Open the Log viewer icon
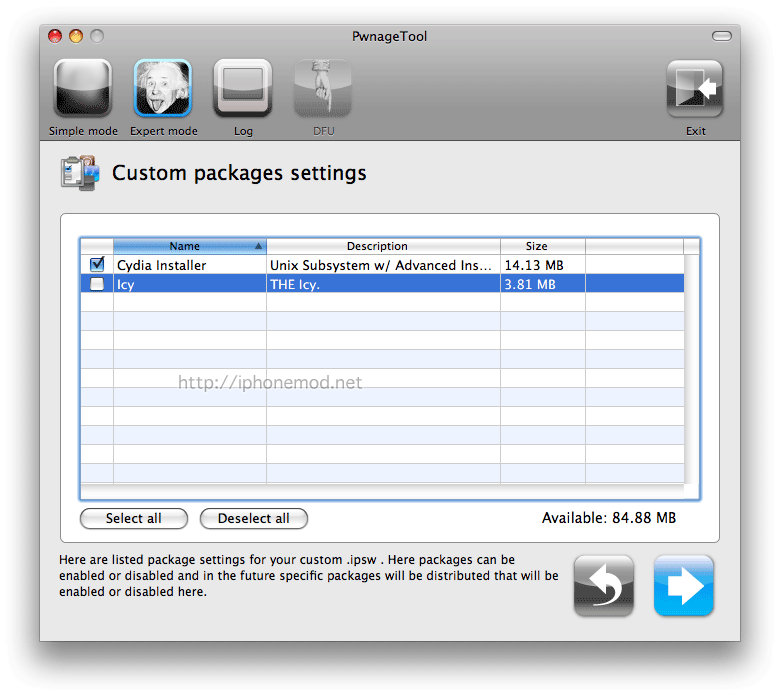This screenshot has height=696, width=780. coord(243,88)
